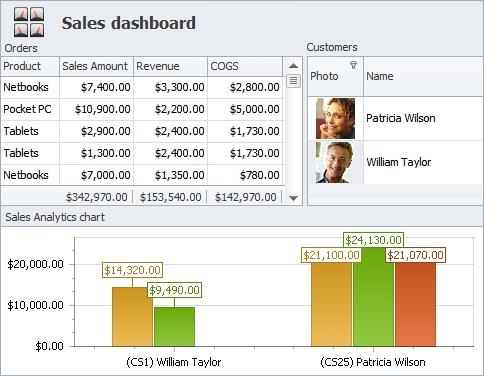
Task: Click the $2,200.00 revenue cell
Action: 170,109
